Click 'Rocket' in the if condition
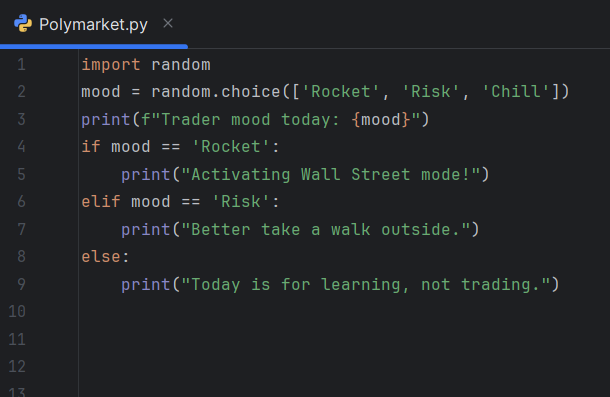610x397 pixels. pos(231,147)
